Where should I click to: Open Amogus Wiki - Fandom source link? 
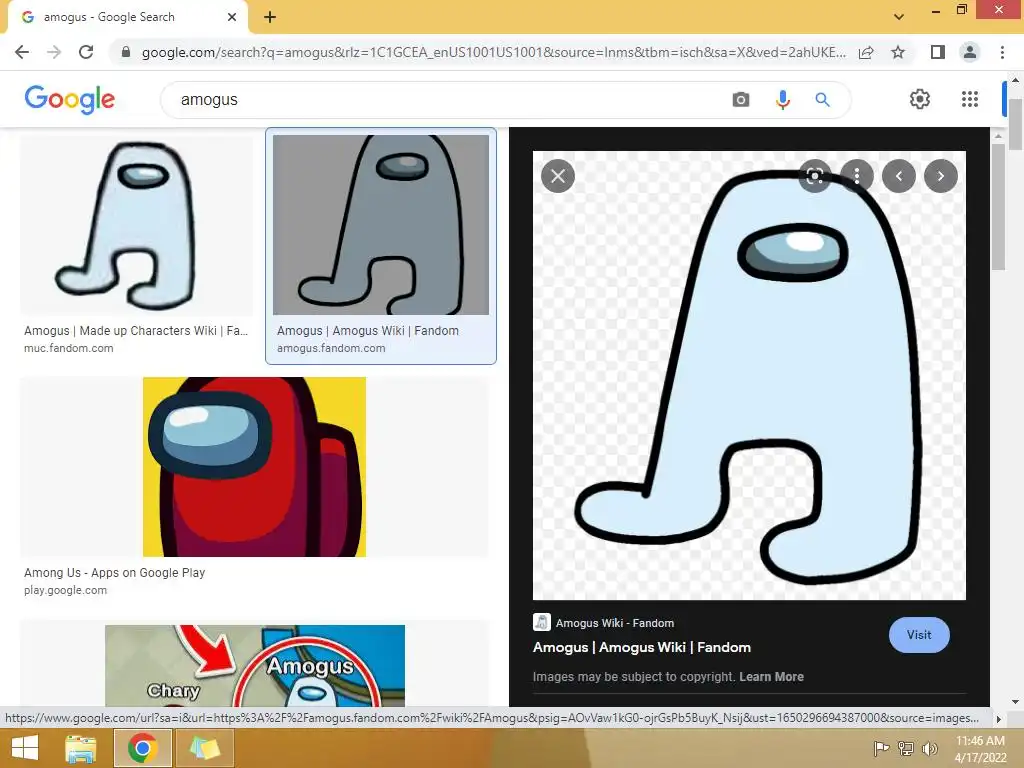[x=615, y=623]
